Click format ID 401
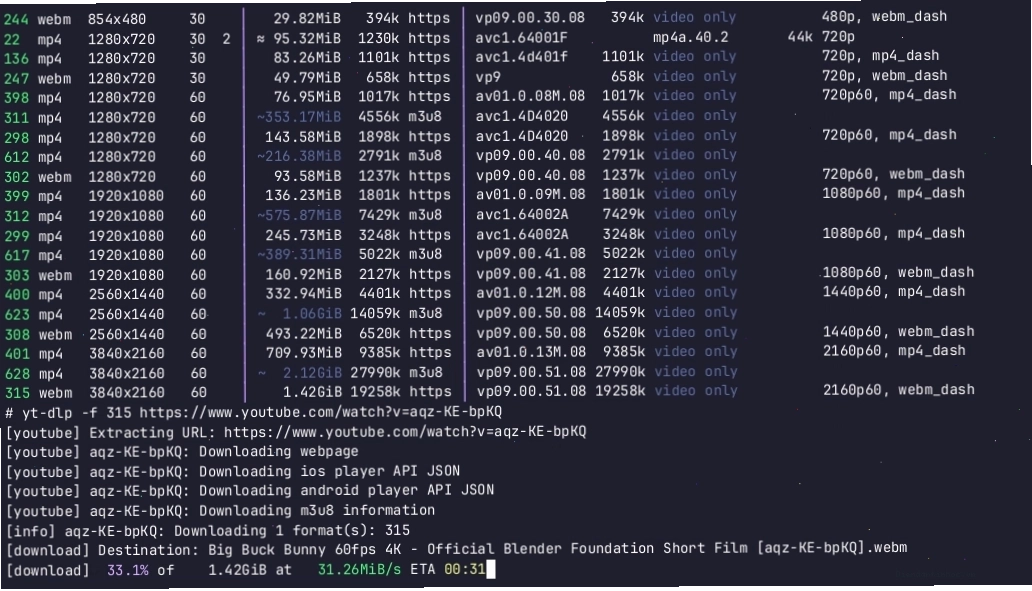Viewport: 1032px width, 591px height. pyautogui.click(x=16, y=353)
